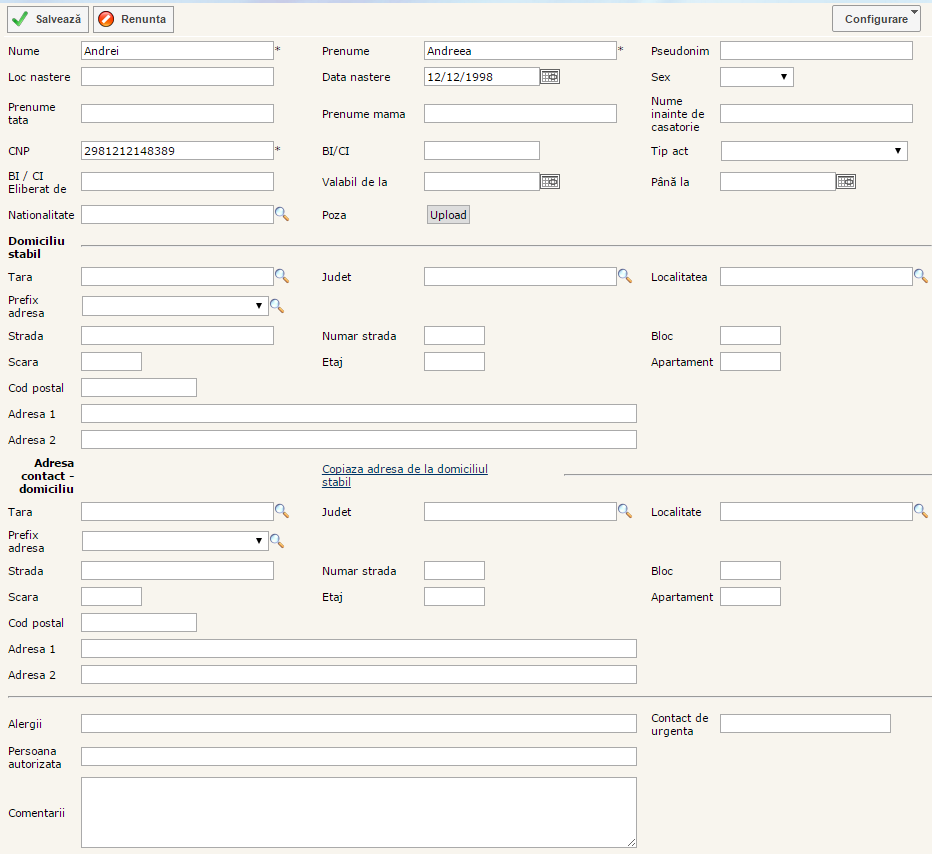
Task: Open the Configurare menu
Action: tap(876, 19)
